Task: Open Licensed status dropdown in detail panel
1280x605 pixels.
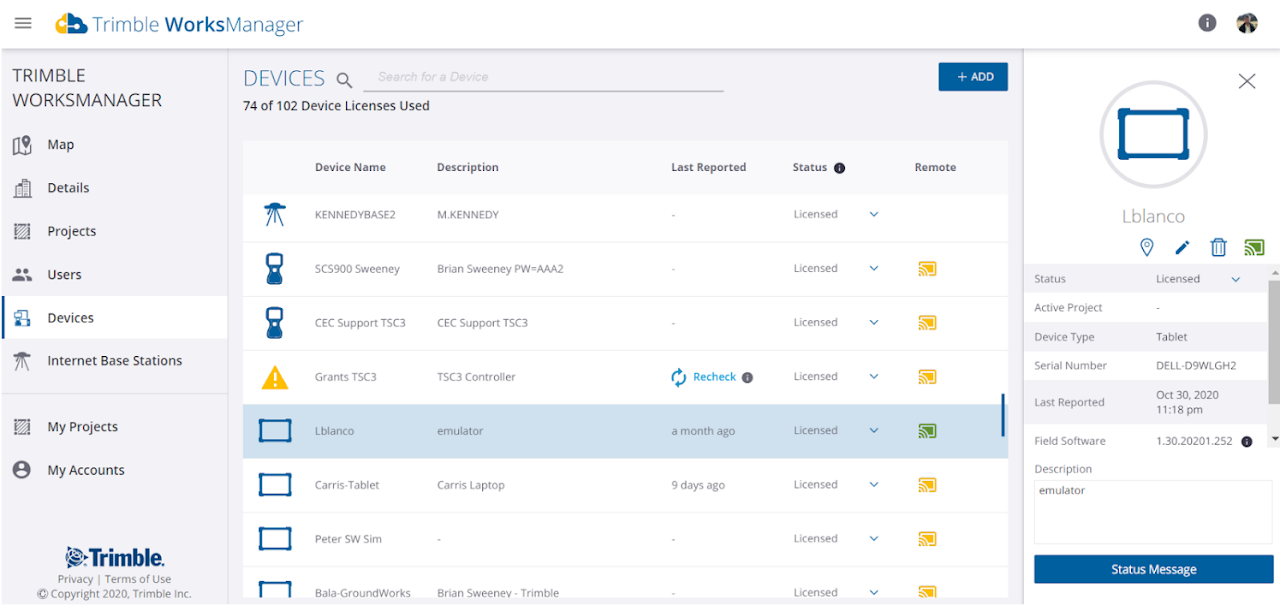Action: (1236, 279)
